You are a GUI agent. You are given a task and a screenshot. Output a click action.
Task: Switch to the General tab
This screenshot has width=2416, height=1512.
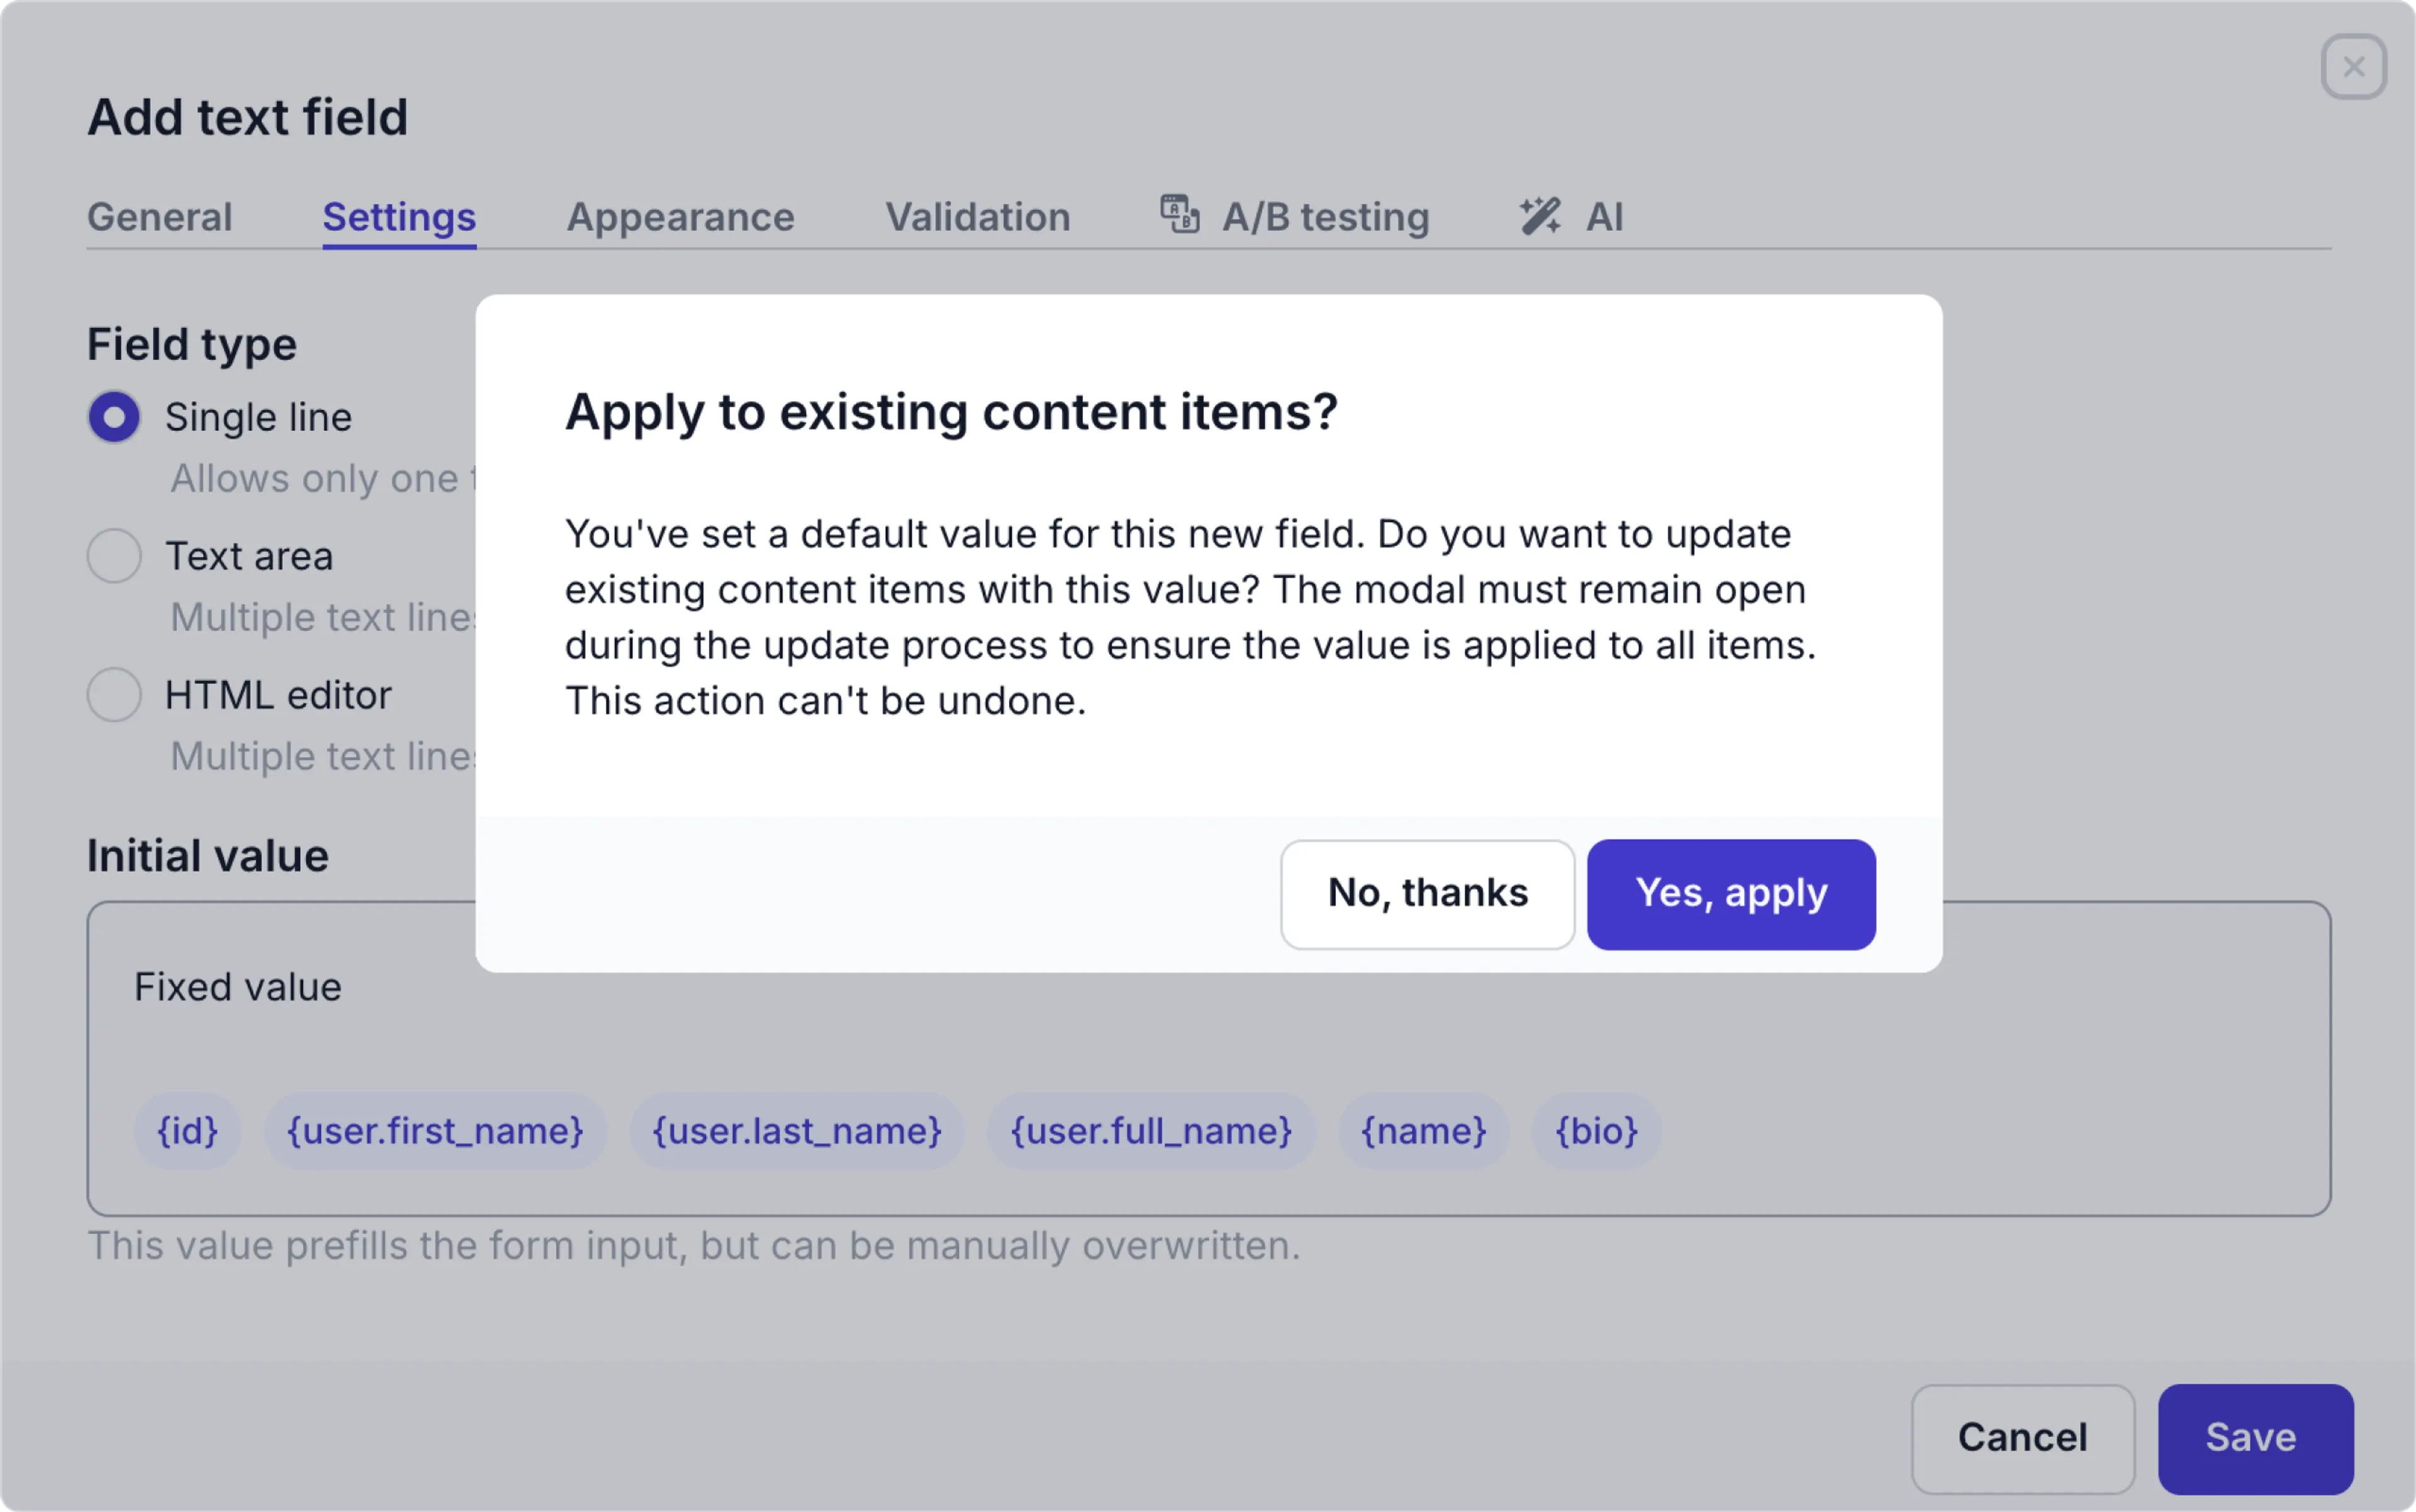coord(160,217)
